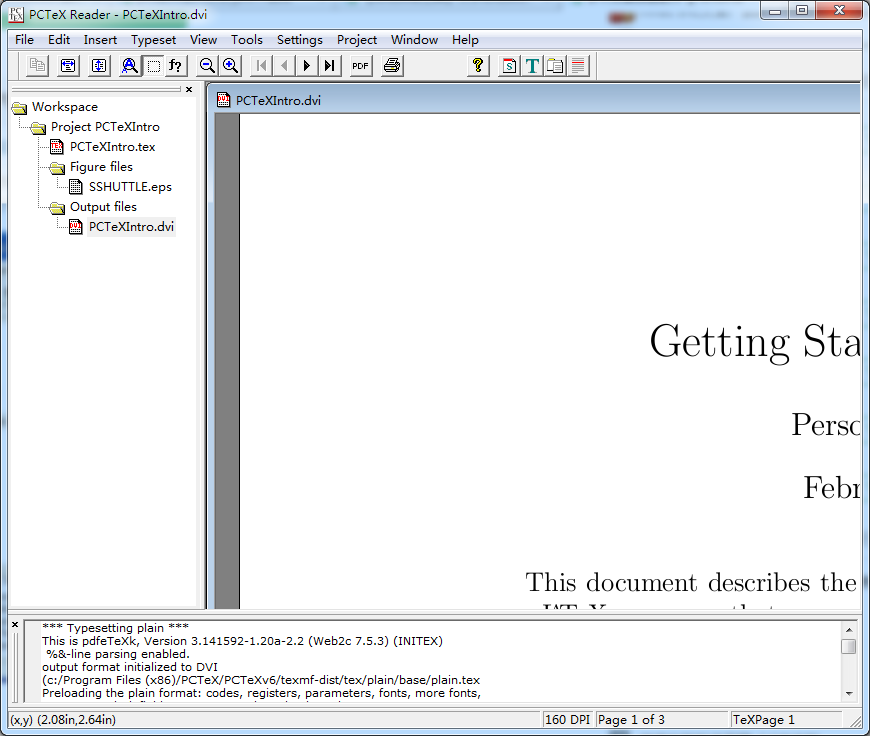Screen dimensions: 870x736
Task: Click the Find Text magnifier icon
Action: [129, 65]
